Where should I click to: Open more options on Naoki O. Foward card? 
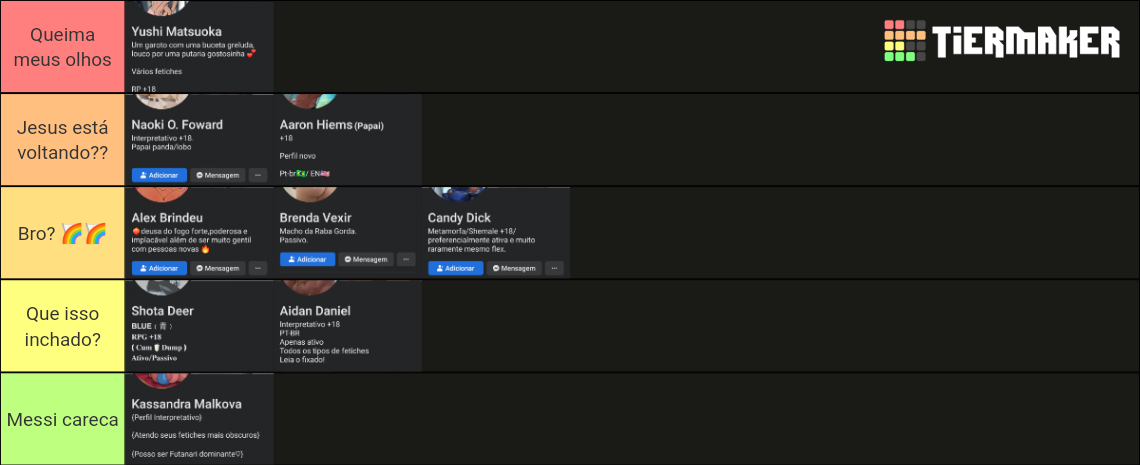tap(258, 175)
